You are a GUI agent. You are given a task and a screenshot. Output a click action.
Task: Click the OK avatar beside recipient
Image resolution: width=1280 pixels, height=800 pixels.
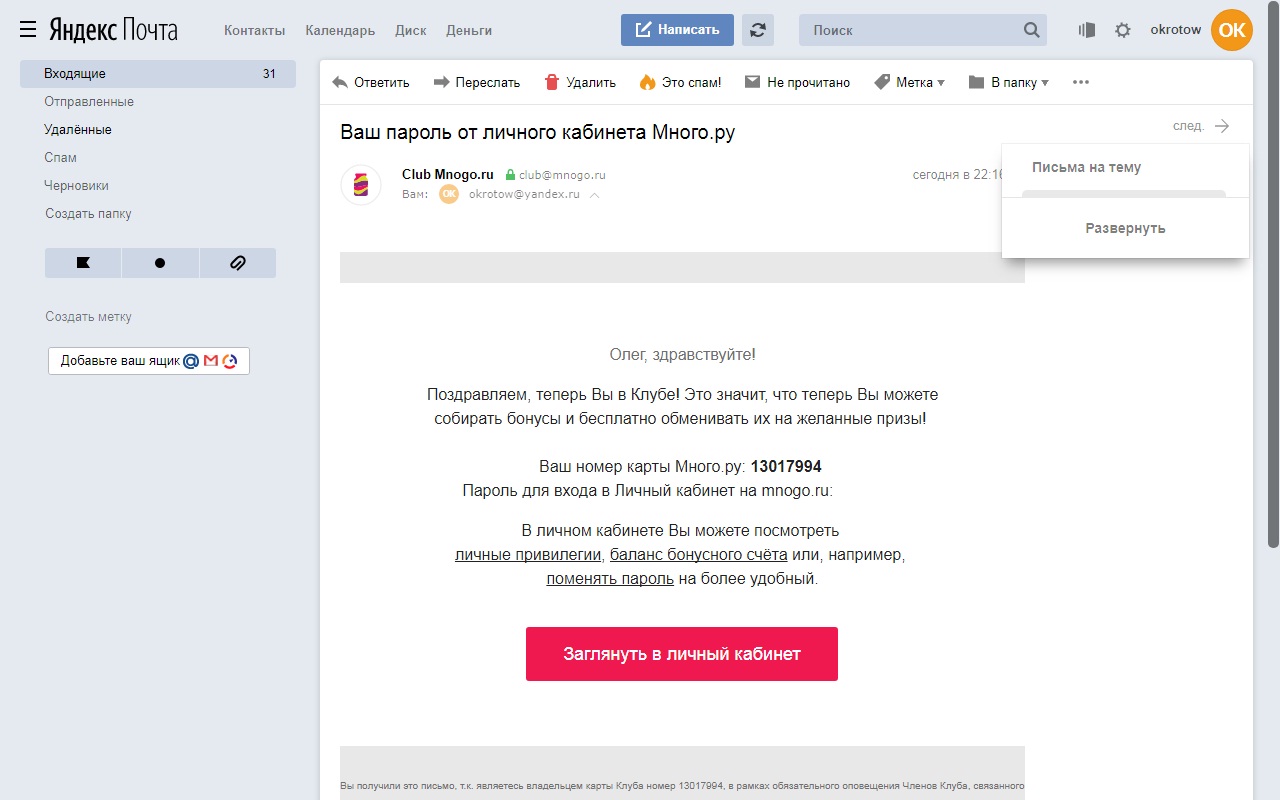pos(449,194)
